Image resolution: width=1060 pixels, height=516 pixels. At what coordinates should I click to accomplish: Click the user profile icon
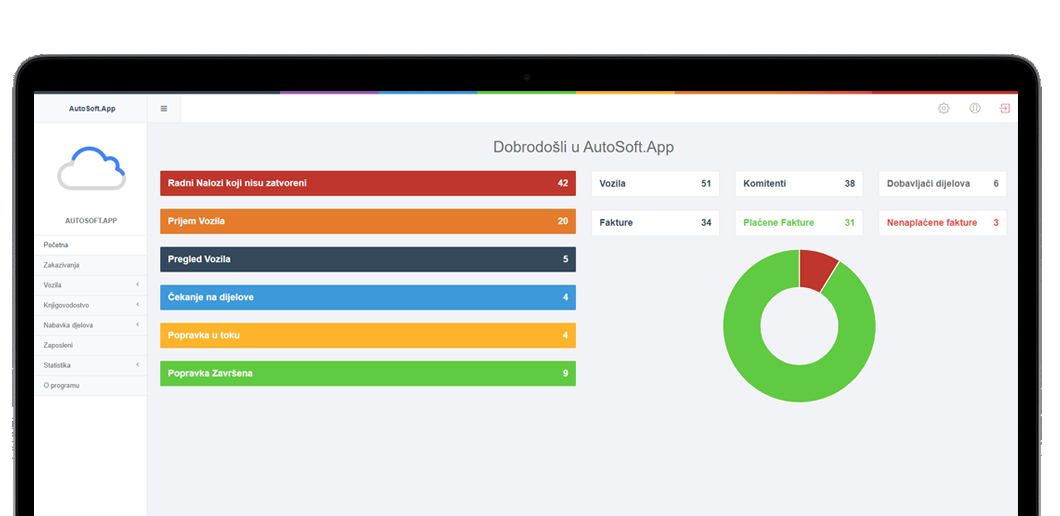(x=974, y=108)
